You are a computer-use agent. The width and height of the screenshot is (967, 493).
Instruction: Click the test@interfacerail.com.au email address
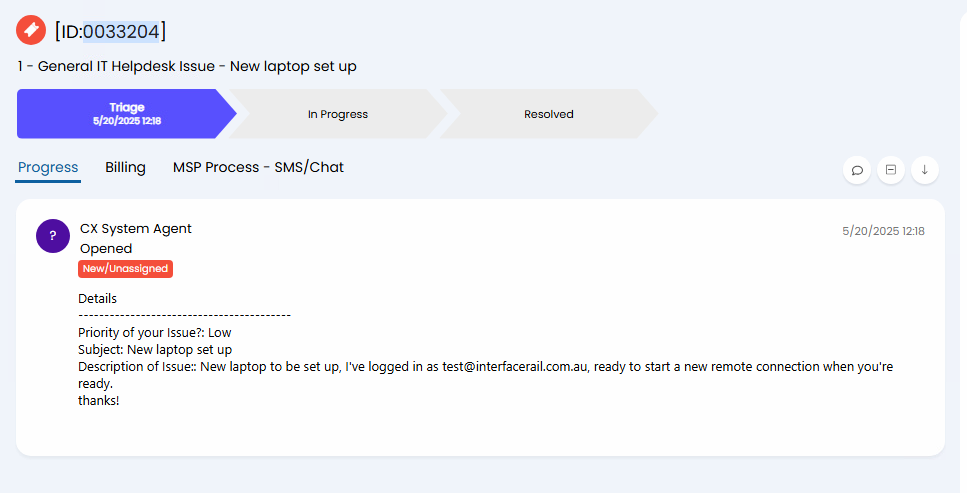(x=515, y=367)
